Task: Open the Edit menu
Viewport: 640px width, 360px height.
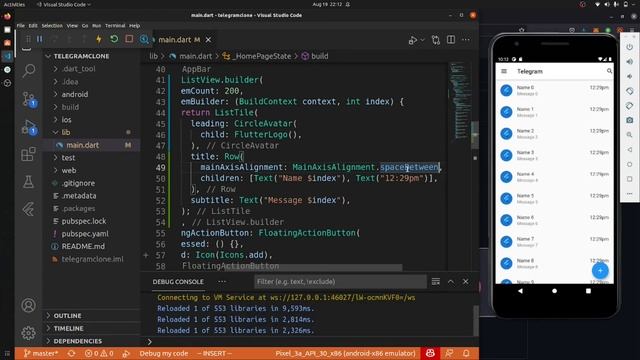Action: (x=33, y=25)
